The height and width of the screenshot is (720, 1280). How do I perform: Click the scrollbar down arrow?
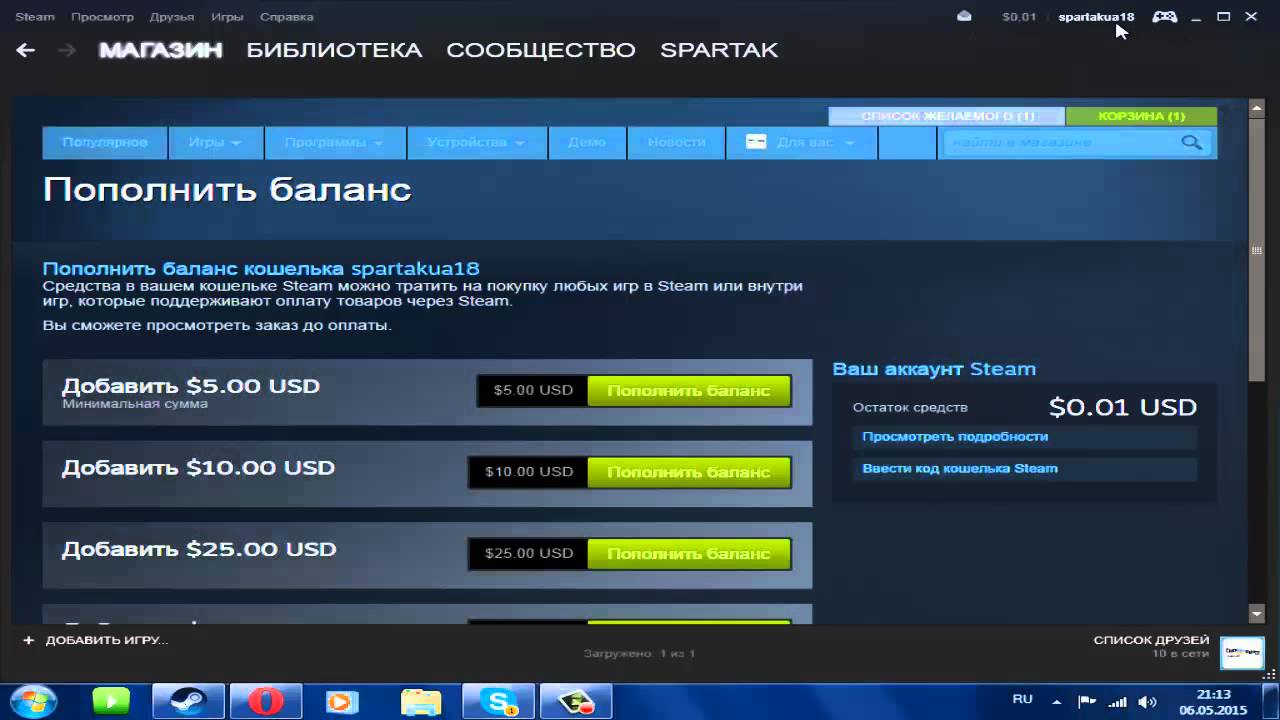(1257, 613)
